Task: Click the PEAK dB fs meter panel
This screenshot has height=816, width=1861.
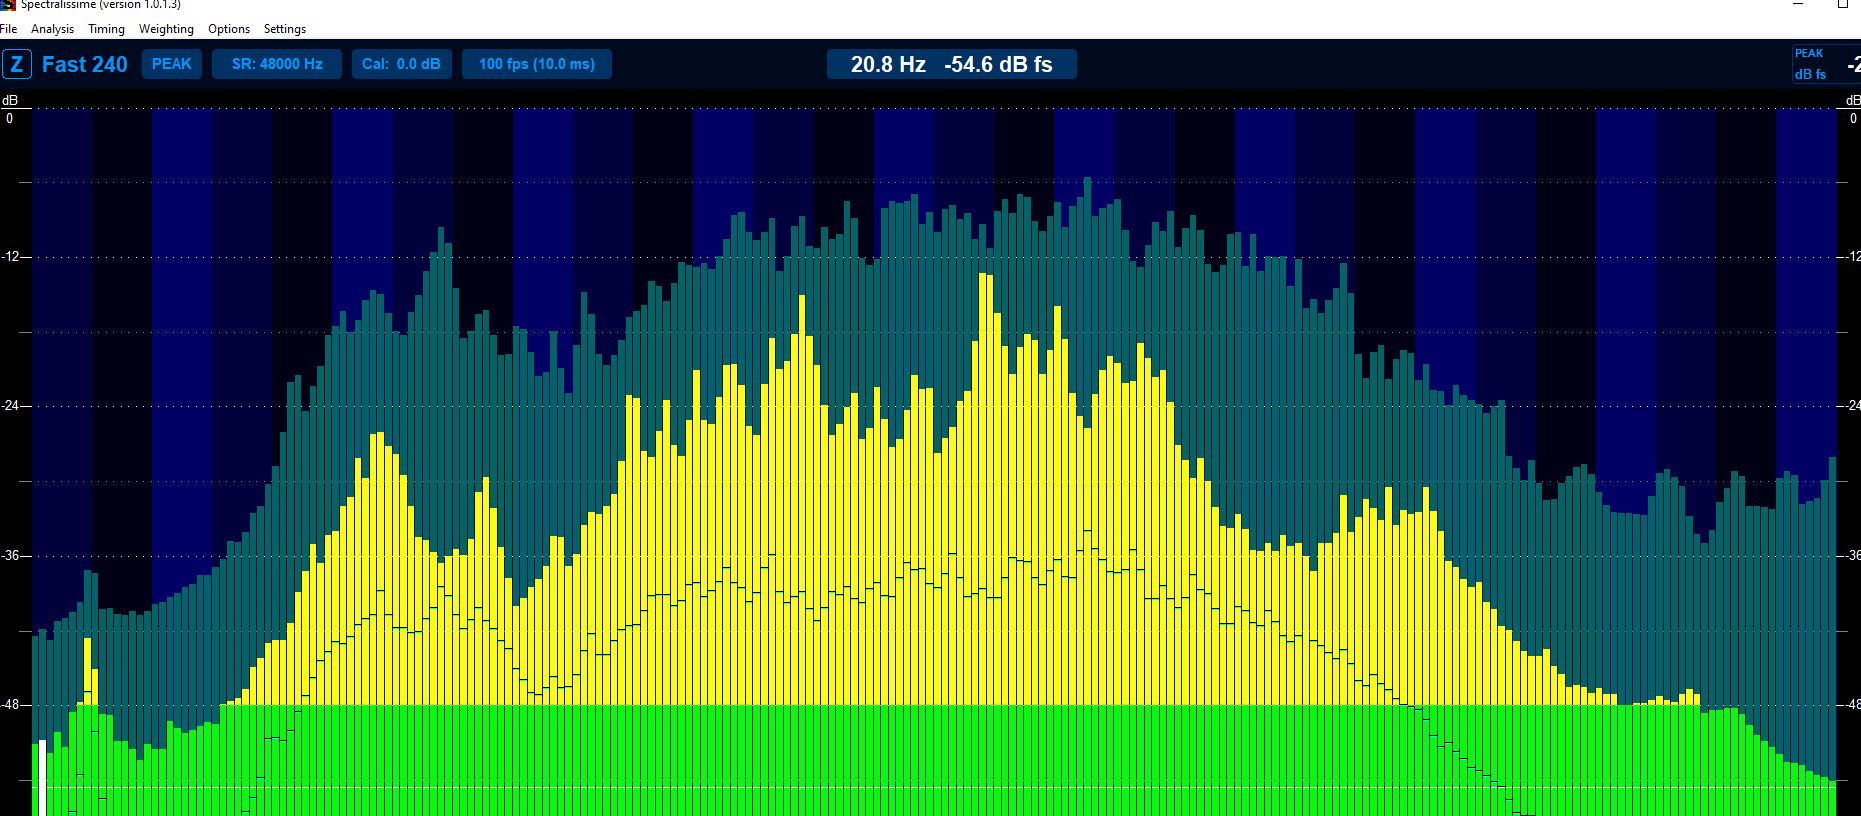Action: pyautogui.click(x=1826, y=64)
